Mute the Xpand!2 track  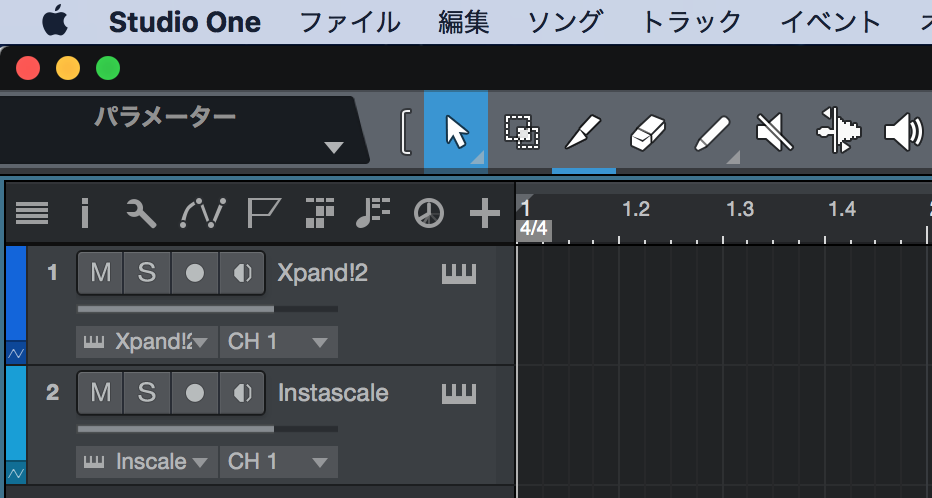pyautogui.click(x=100, y=273)
